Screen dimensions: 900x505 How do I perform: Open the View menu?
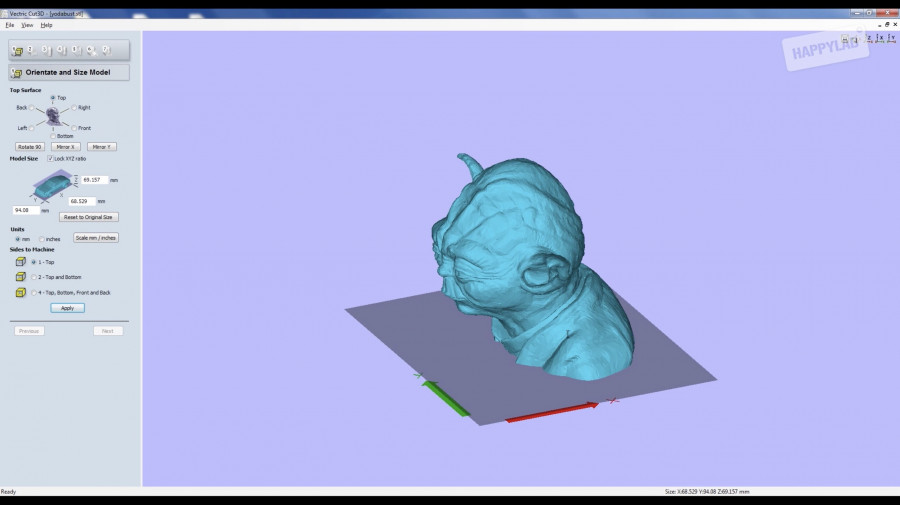click(x=27, y=25)
